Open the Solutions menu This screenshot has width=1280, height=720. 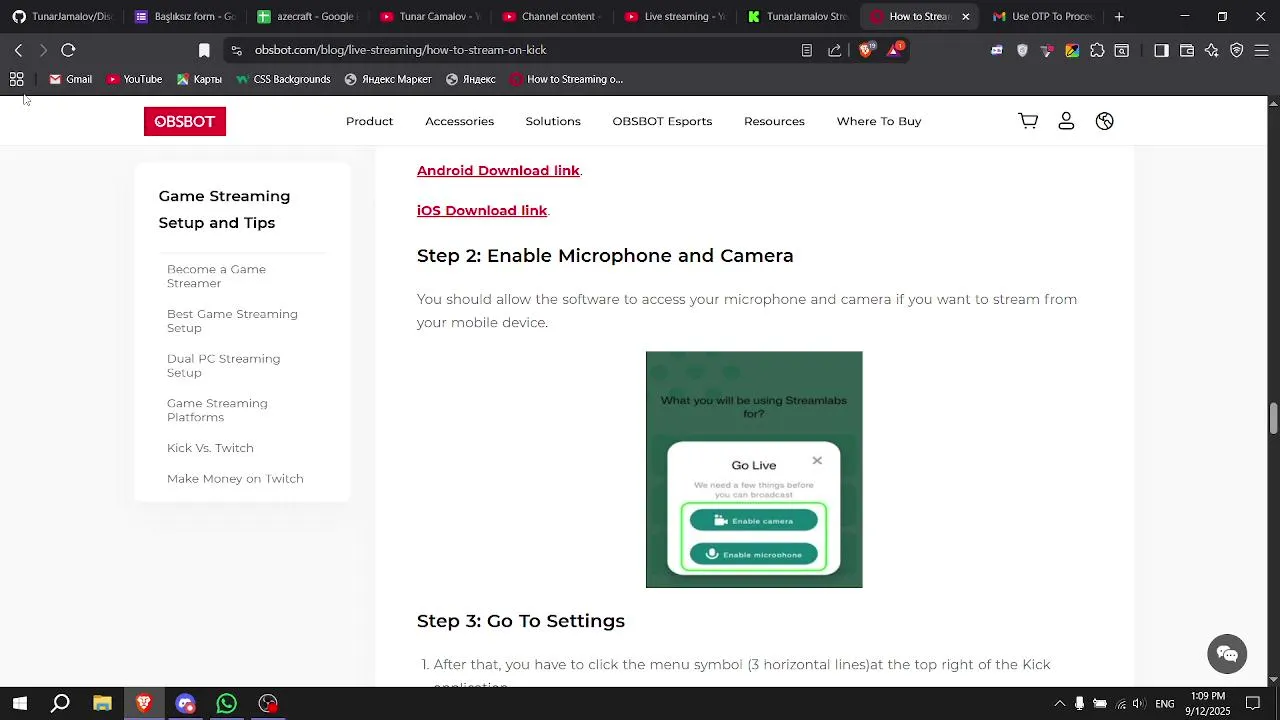(553, 121)
